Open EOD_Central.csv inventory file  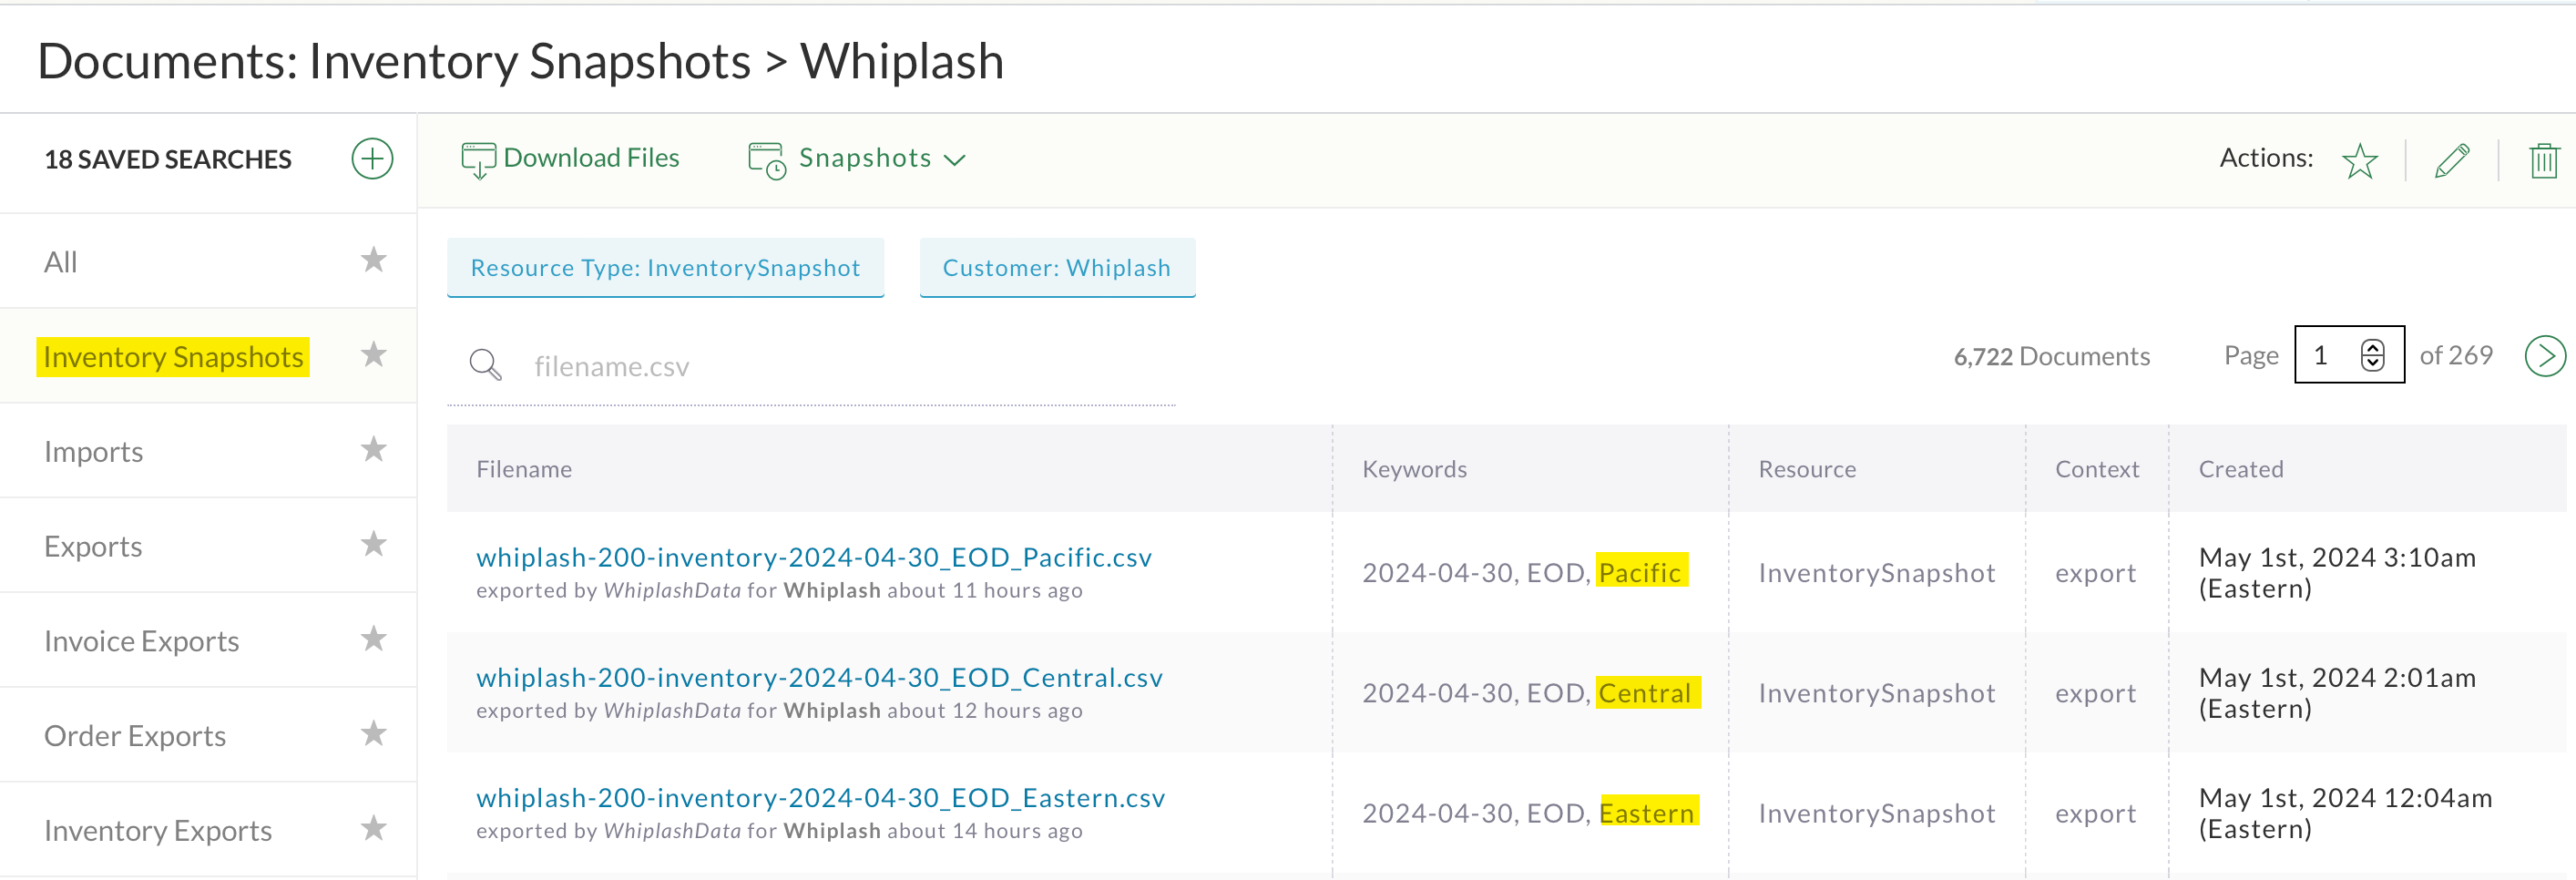pos(819,678)
